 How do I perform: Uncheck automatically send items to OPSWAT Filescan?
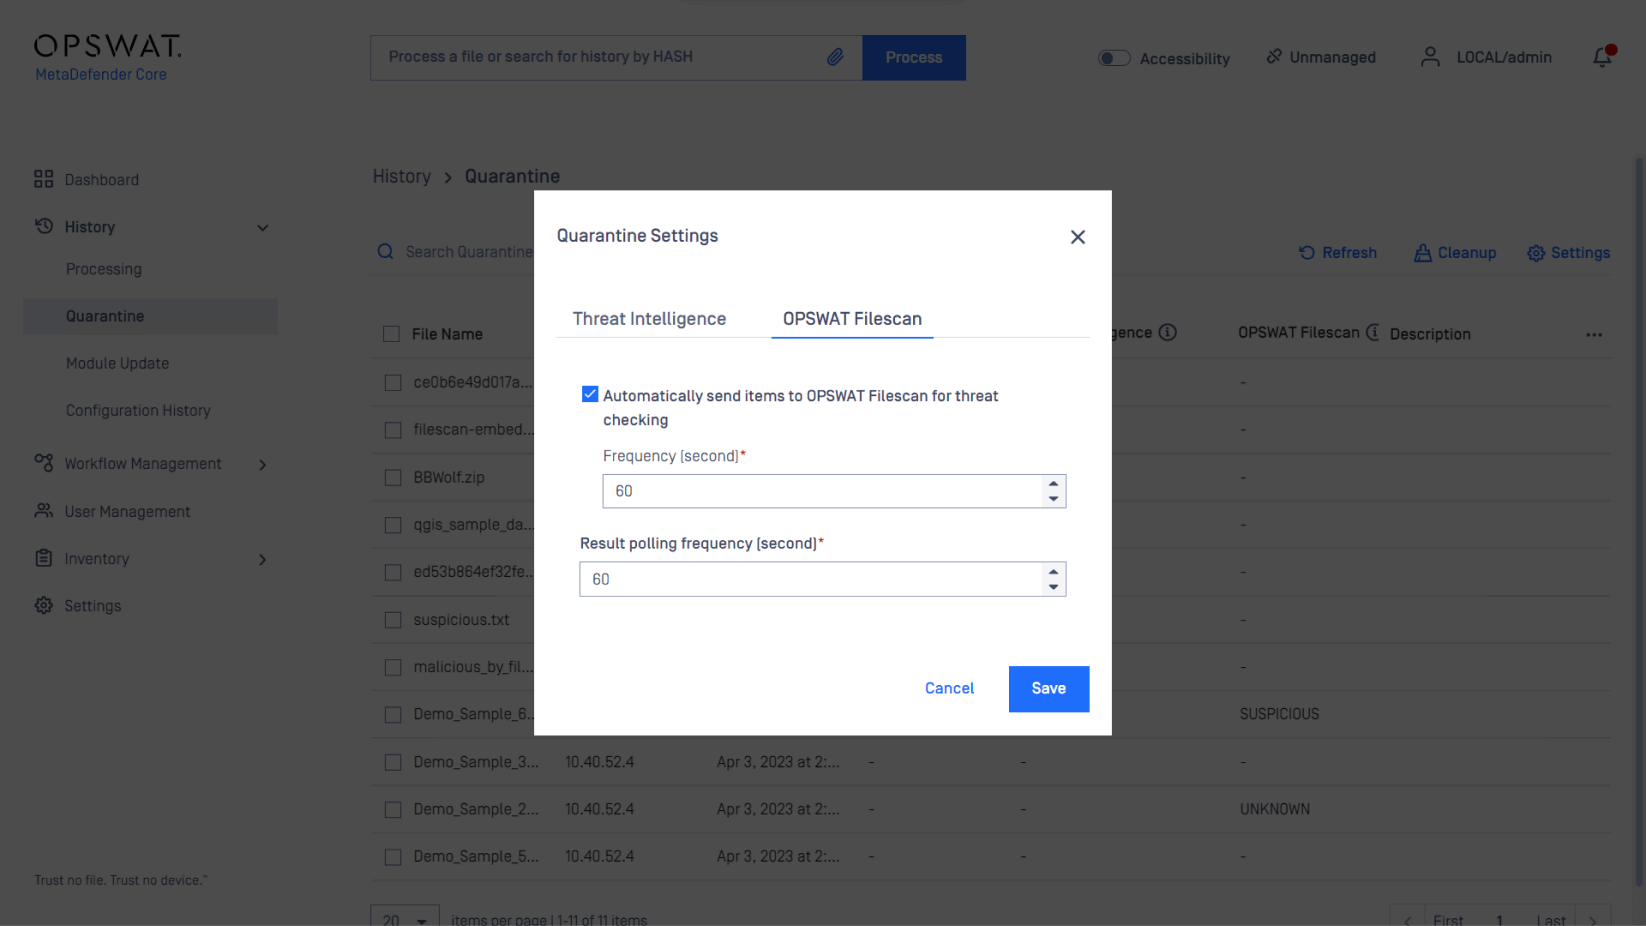[x=590, y=394]
